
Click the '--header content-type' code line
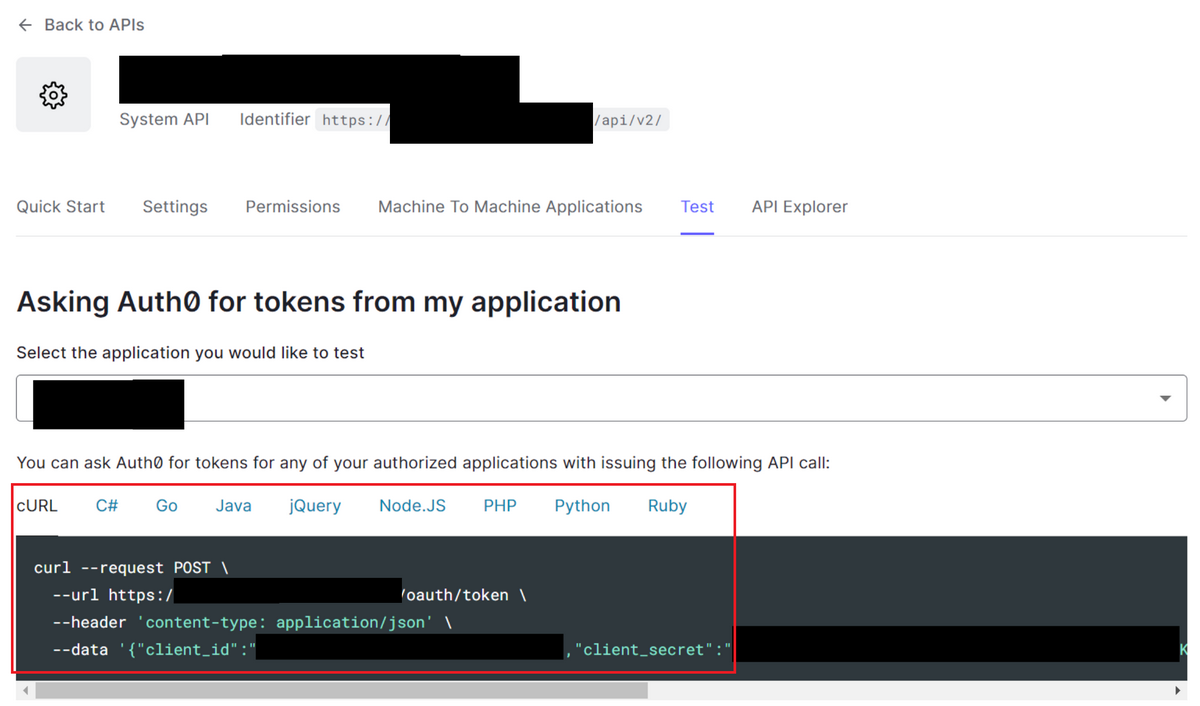pos(252,622)
